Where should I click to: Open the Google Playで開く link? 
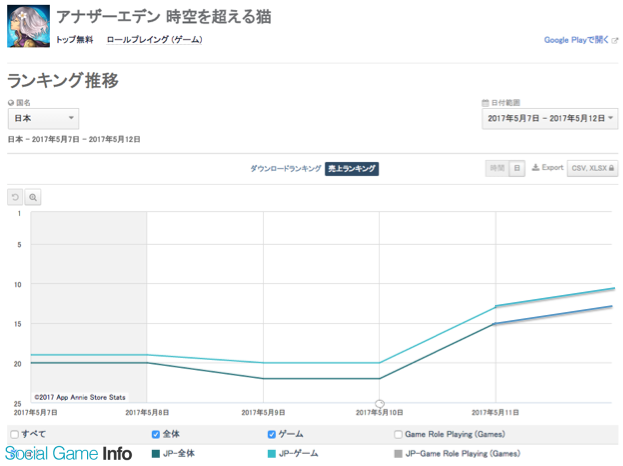pyautogui.click(x=576, y=40)
